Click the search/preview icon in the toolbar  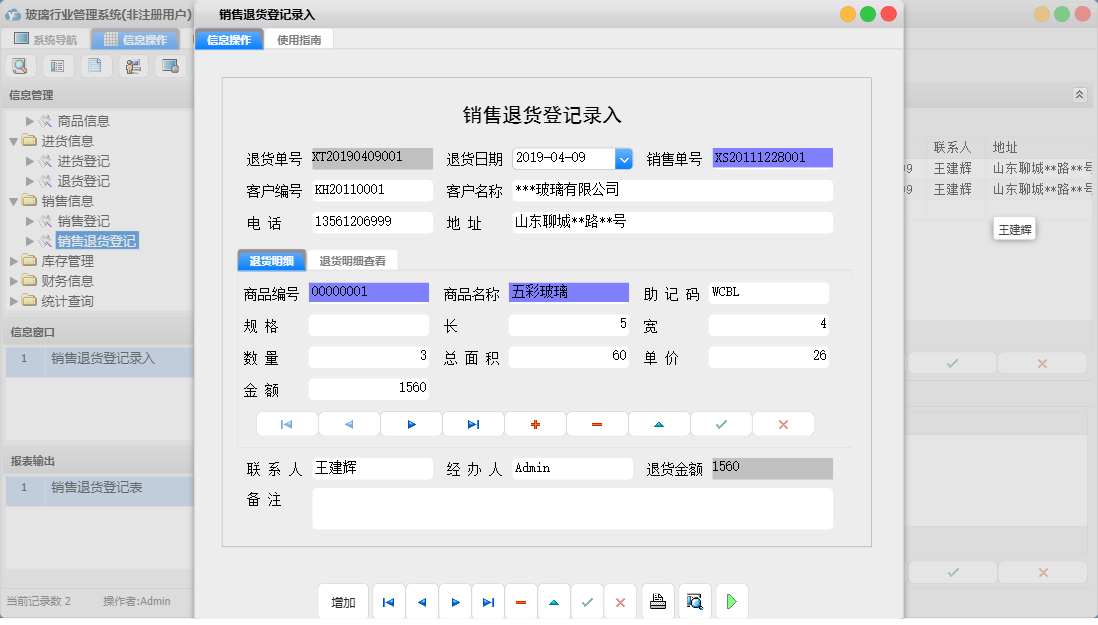pyautogui.click(x=20, y=65)
